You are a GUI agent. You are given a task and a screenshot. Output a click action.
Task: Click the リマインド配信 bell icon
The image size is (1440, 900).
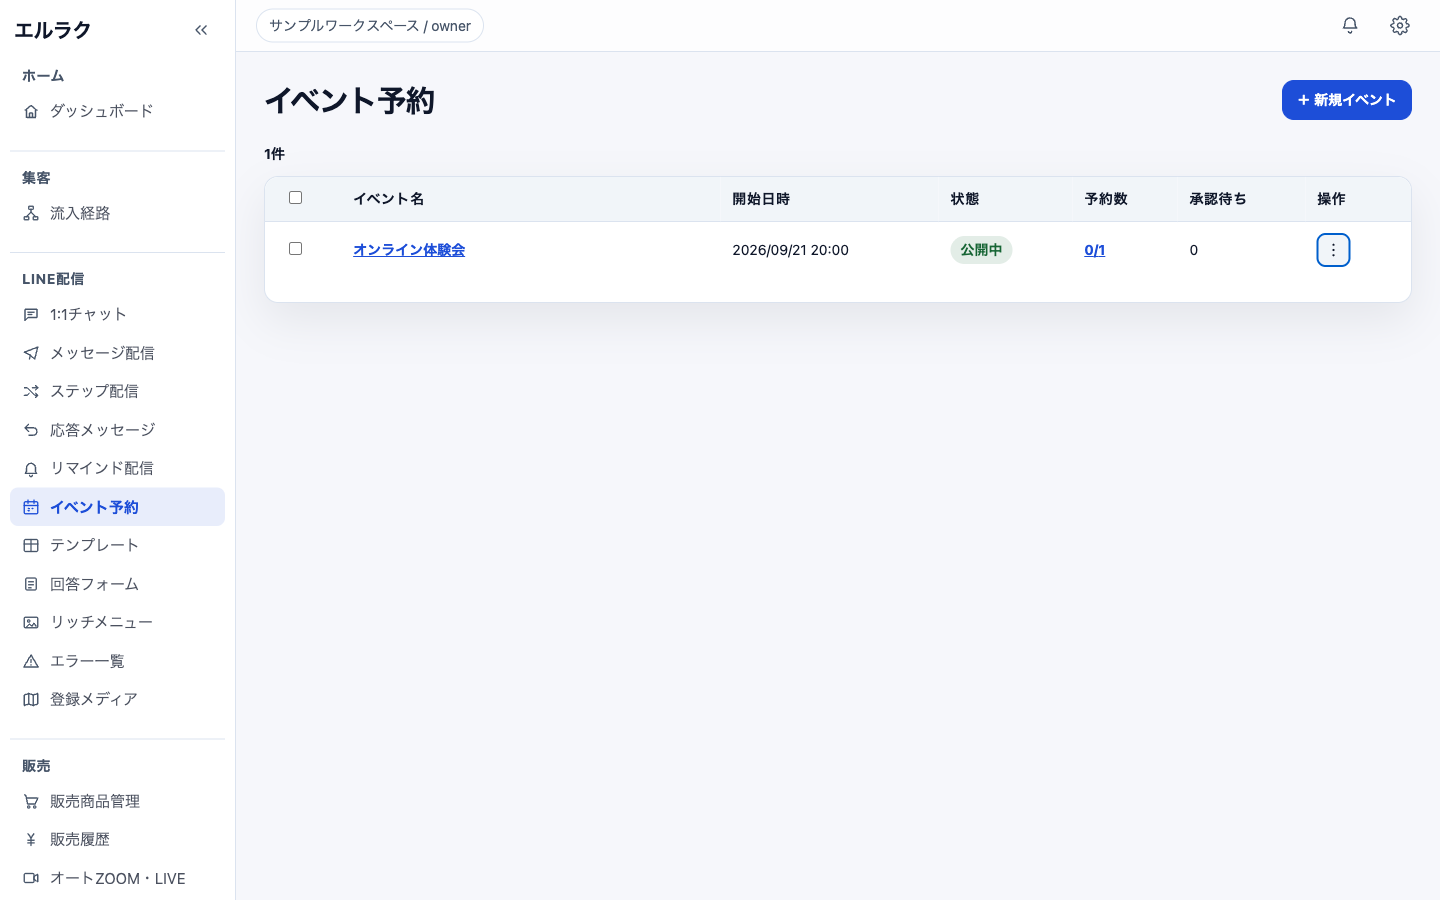31,468
